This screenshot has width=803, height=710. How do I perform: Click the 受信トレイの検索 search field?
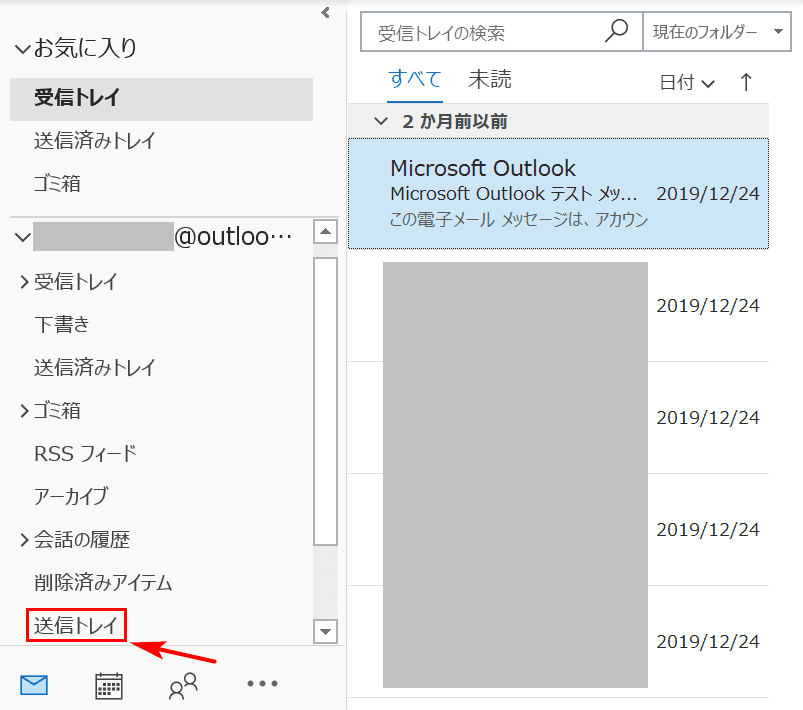(485, 33)
